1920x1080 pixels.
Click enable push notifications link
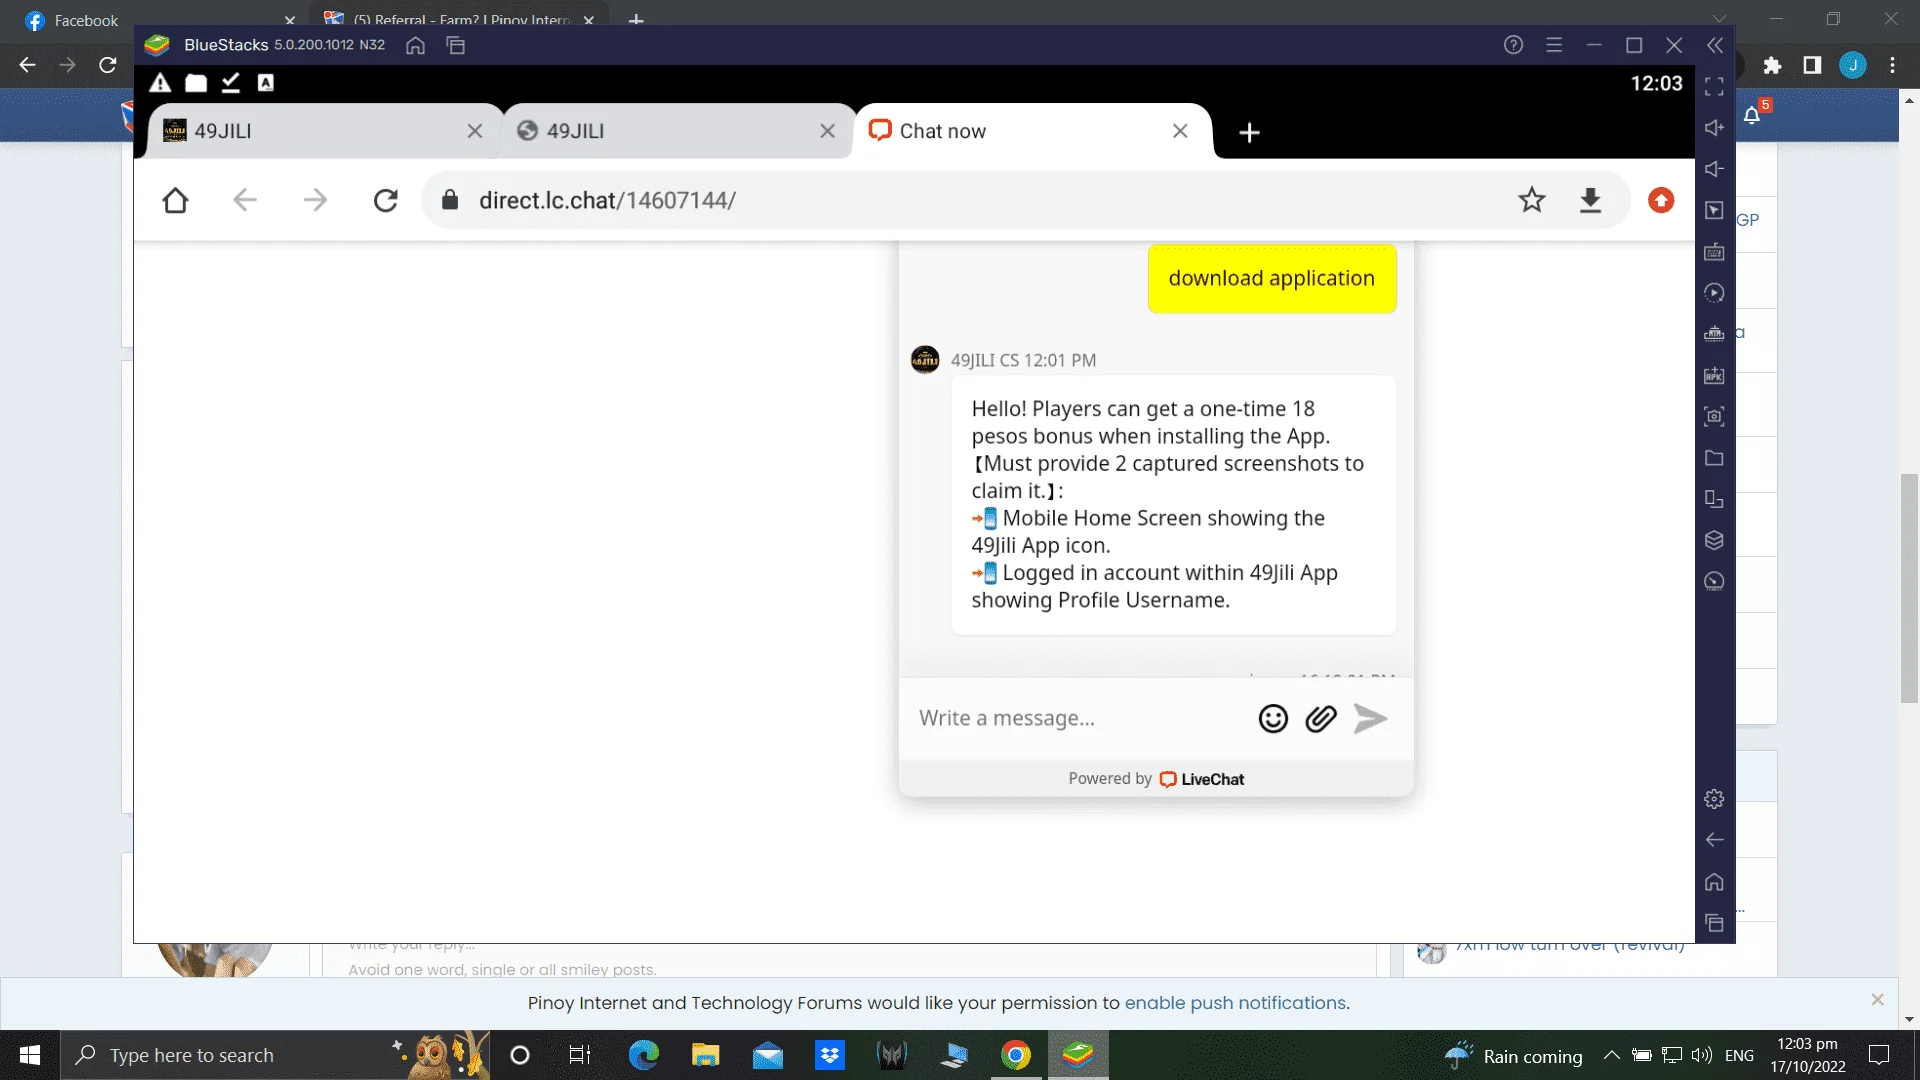tap(1235, 1002)
